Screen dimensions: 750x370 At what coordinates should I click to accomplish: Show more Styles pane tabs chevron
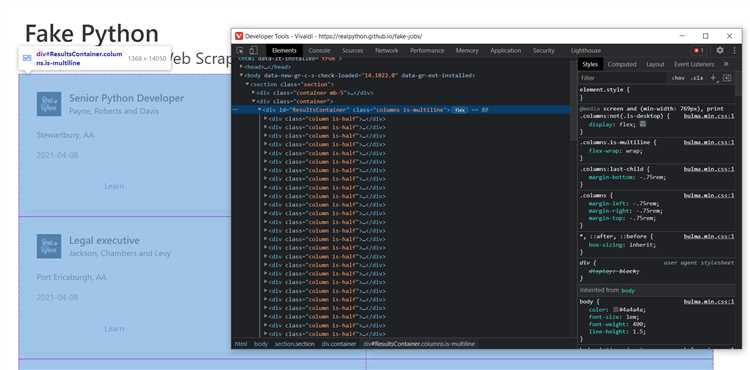[726, 64]
